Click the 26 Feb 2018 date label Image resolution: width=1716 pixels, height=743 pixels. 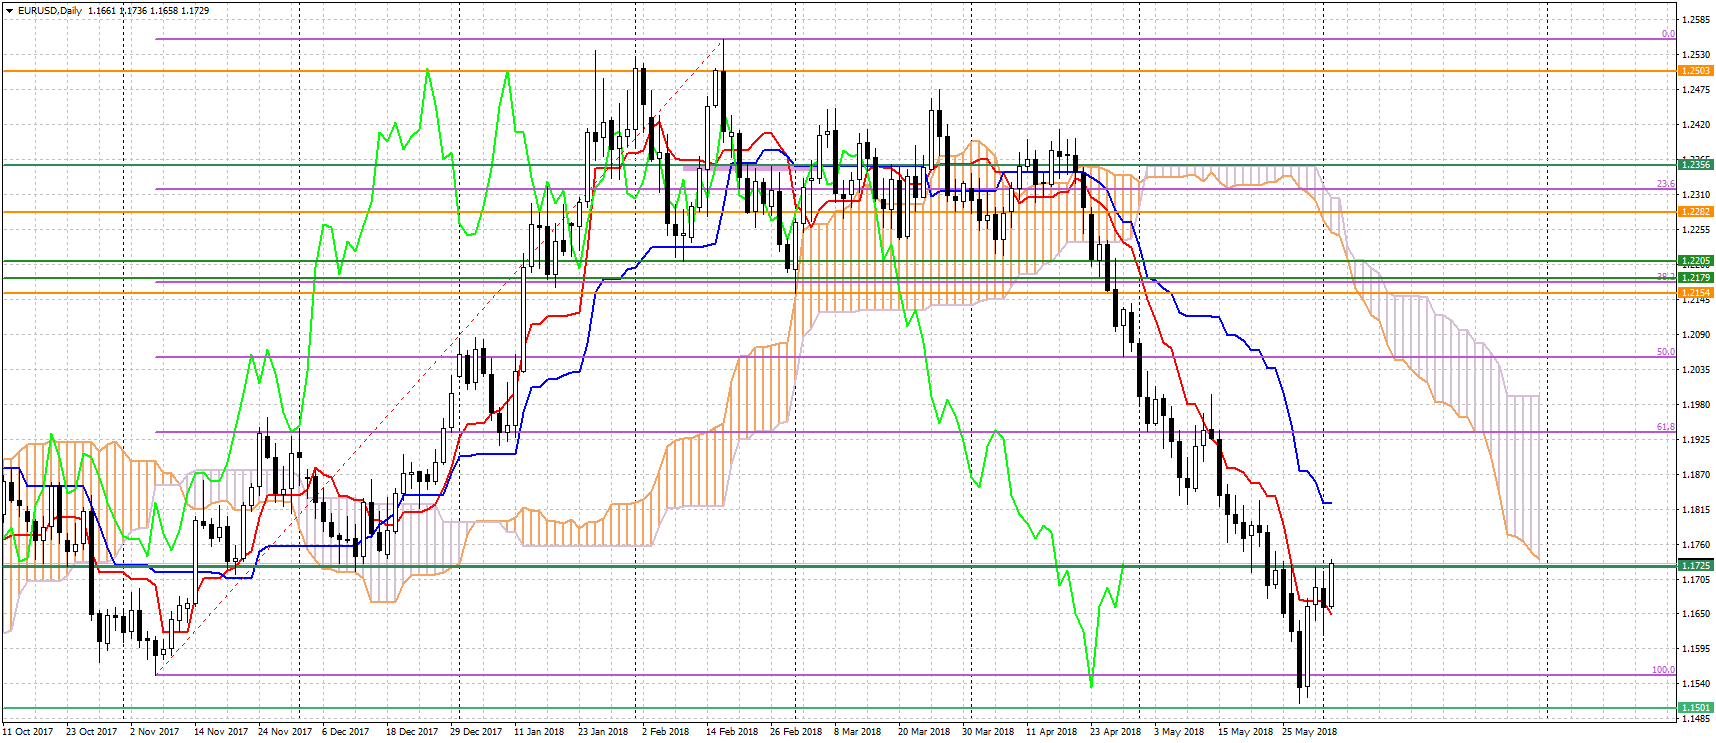[x=796, y=732]
